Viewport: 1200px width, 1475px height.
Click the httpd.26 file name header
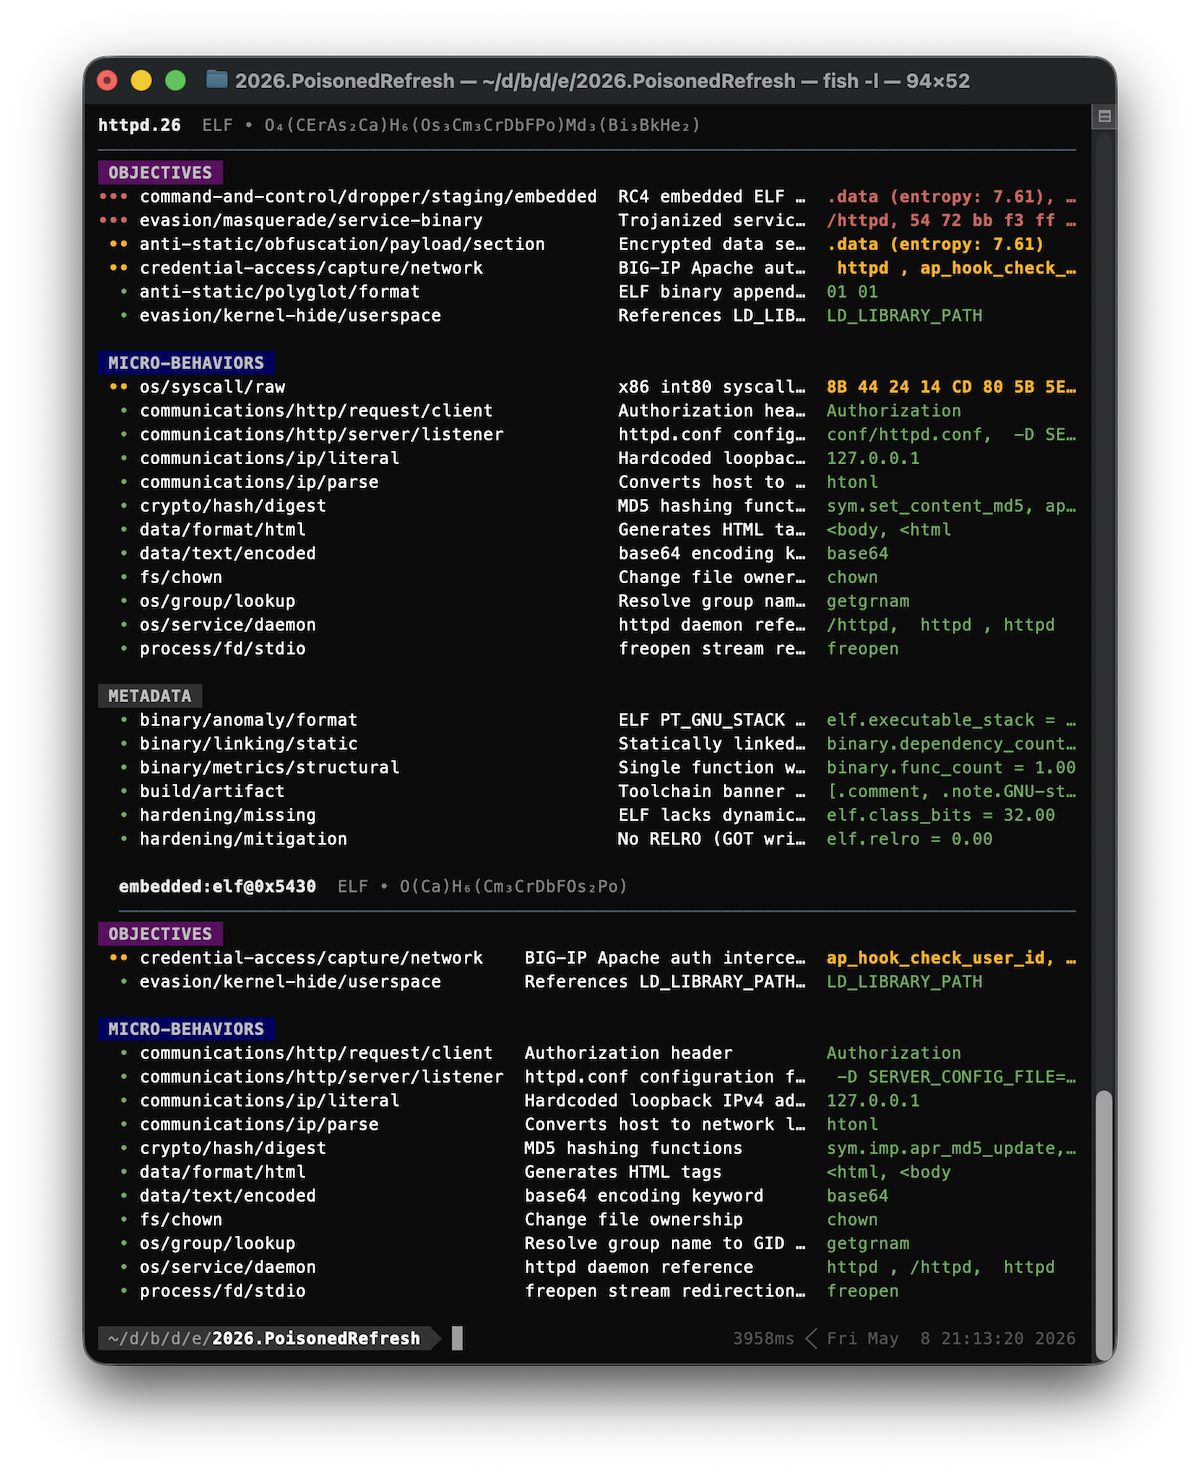coord(139,125)
